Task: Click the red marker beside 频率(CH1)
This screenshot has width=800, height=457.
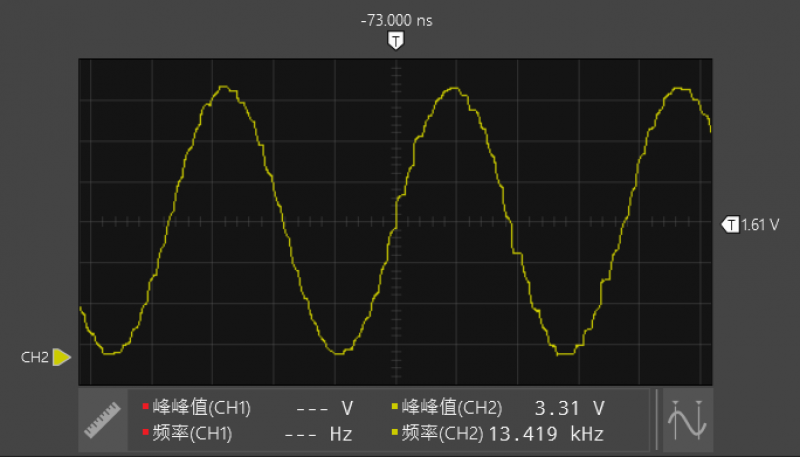Action: (x=145, y=433)
